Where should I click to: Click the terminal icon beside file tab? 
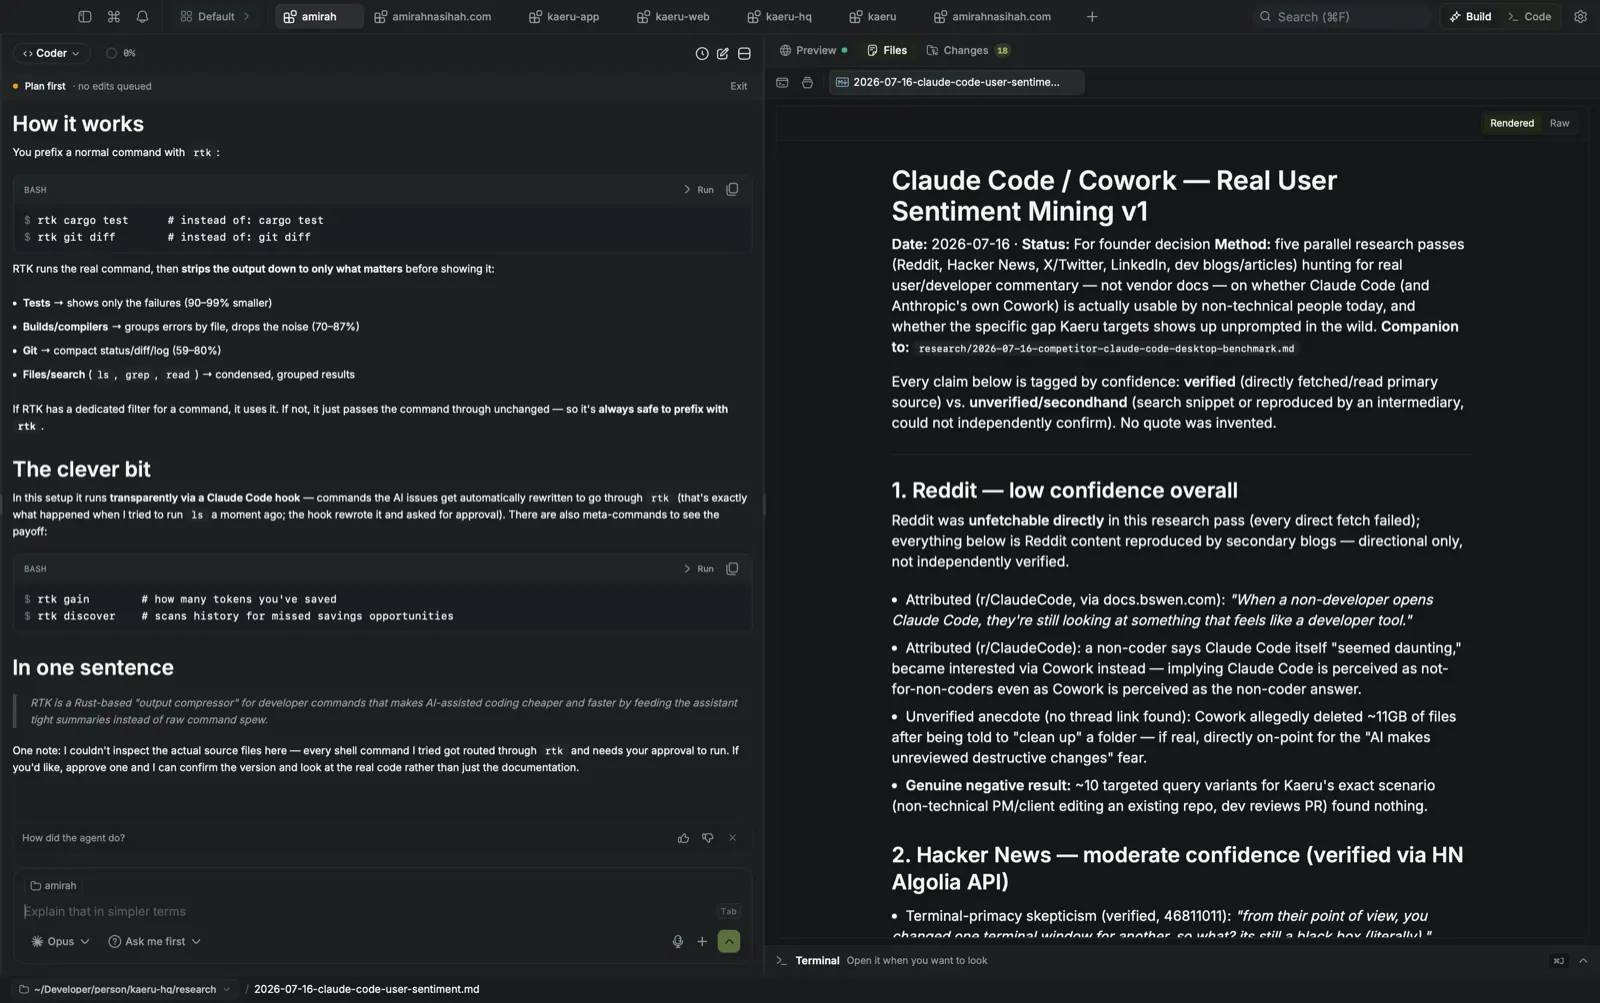pyautogui.click(x=782, y=82)
